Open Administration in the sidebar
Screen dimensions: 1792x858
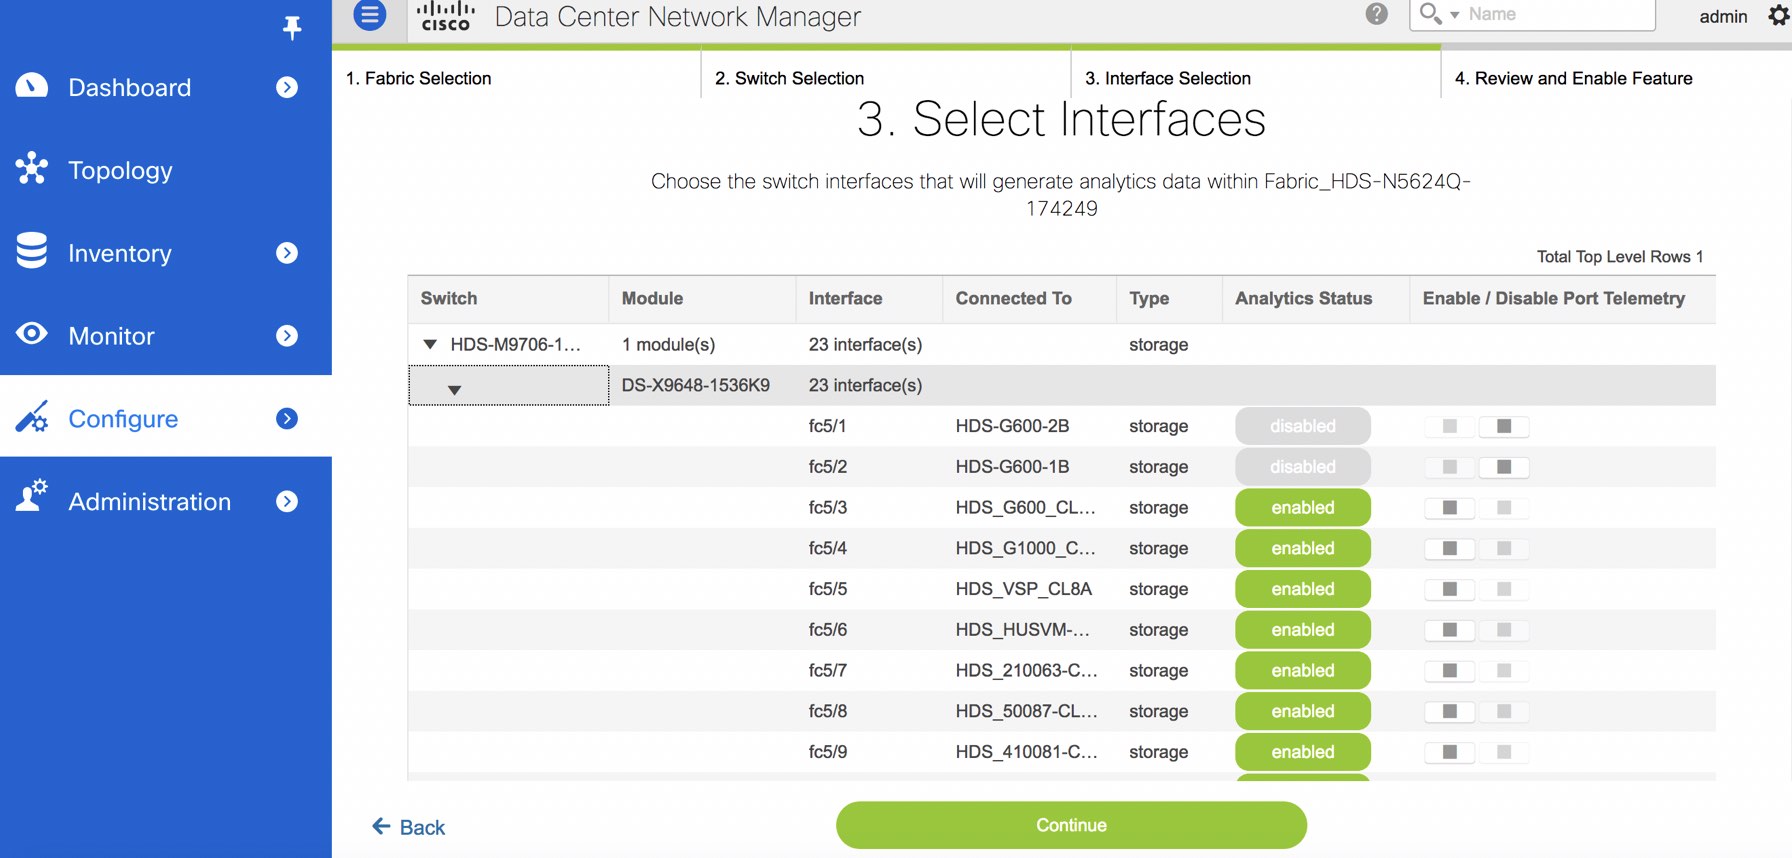(149, 502)
